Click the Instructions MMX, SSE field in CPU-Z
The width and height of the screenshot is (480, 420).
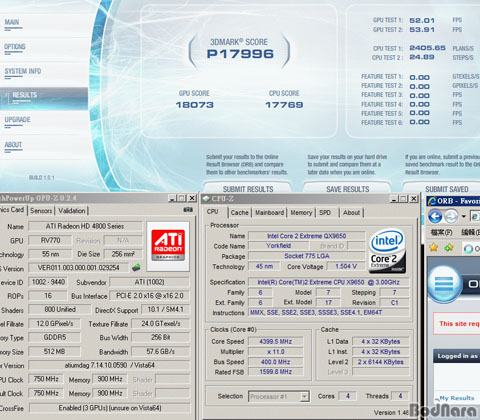tap(329, 313)
